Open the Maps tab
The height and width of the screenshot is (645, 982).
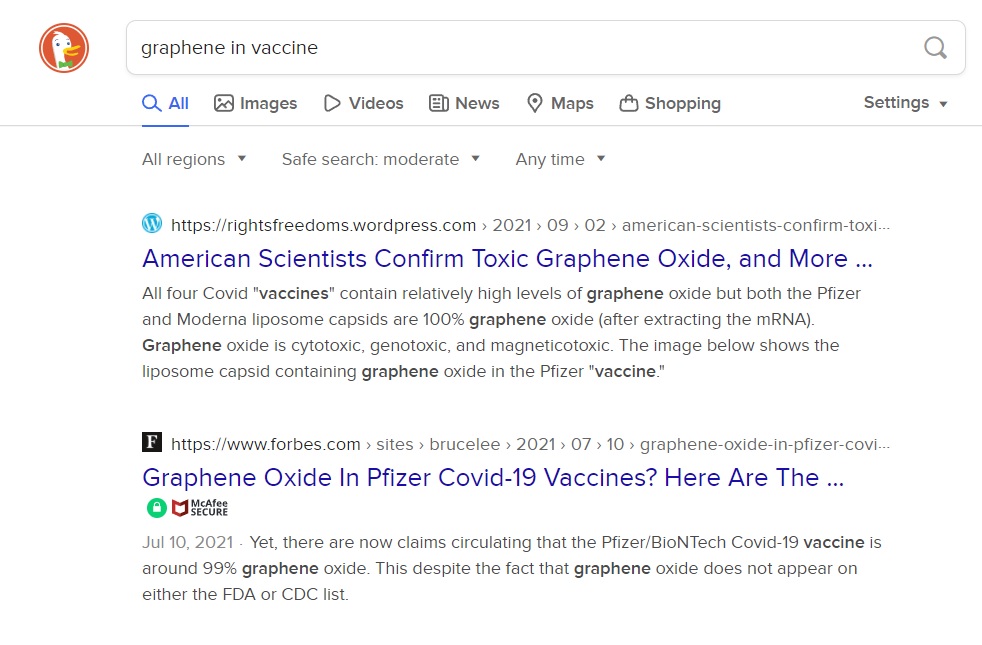coord(560,103)
